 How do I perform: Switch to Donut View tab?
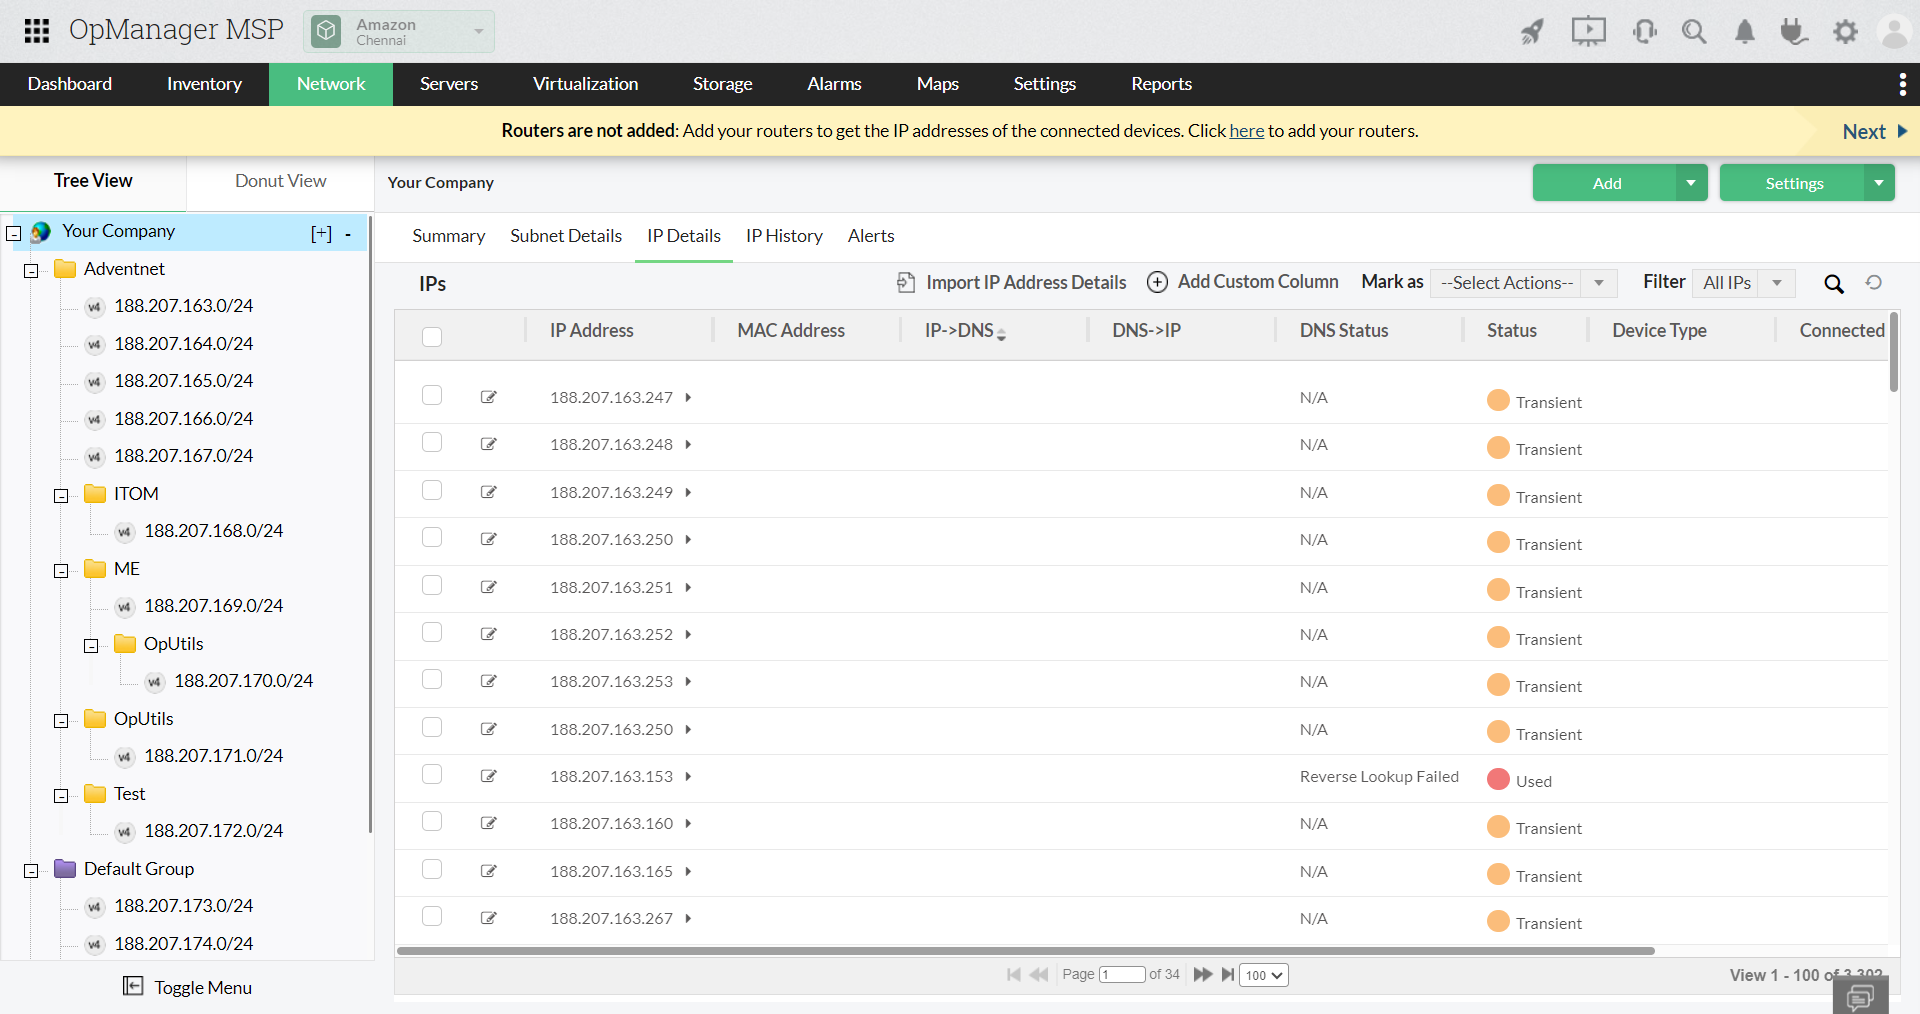pyautogui.click(x=281, y=181)
